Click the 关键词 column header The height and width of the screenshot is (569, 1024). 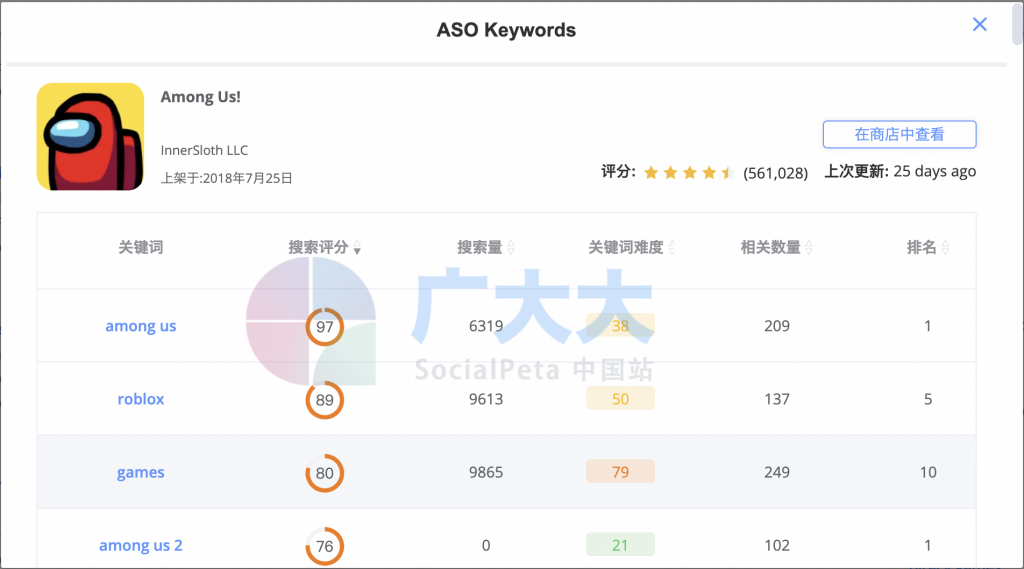(x=141, y=248)
